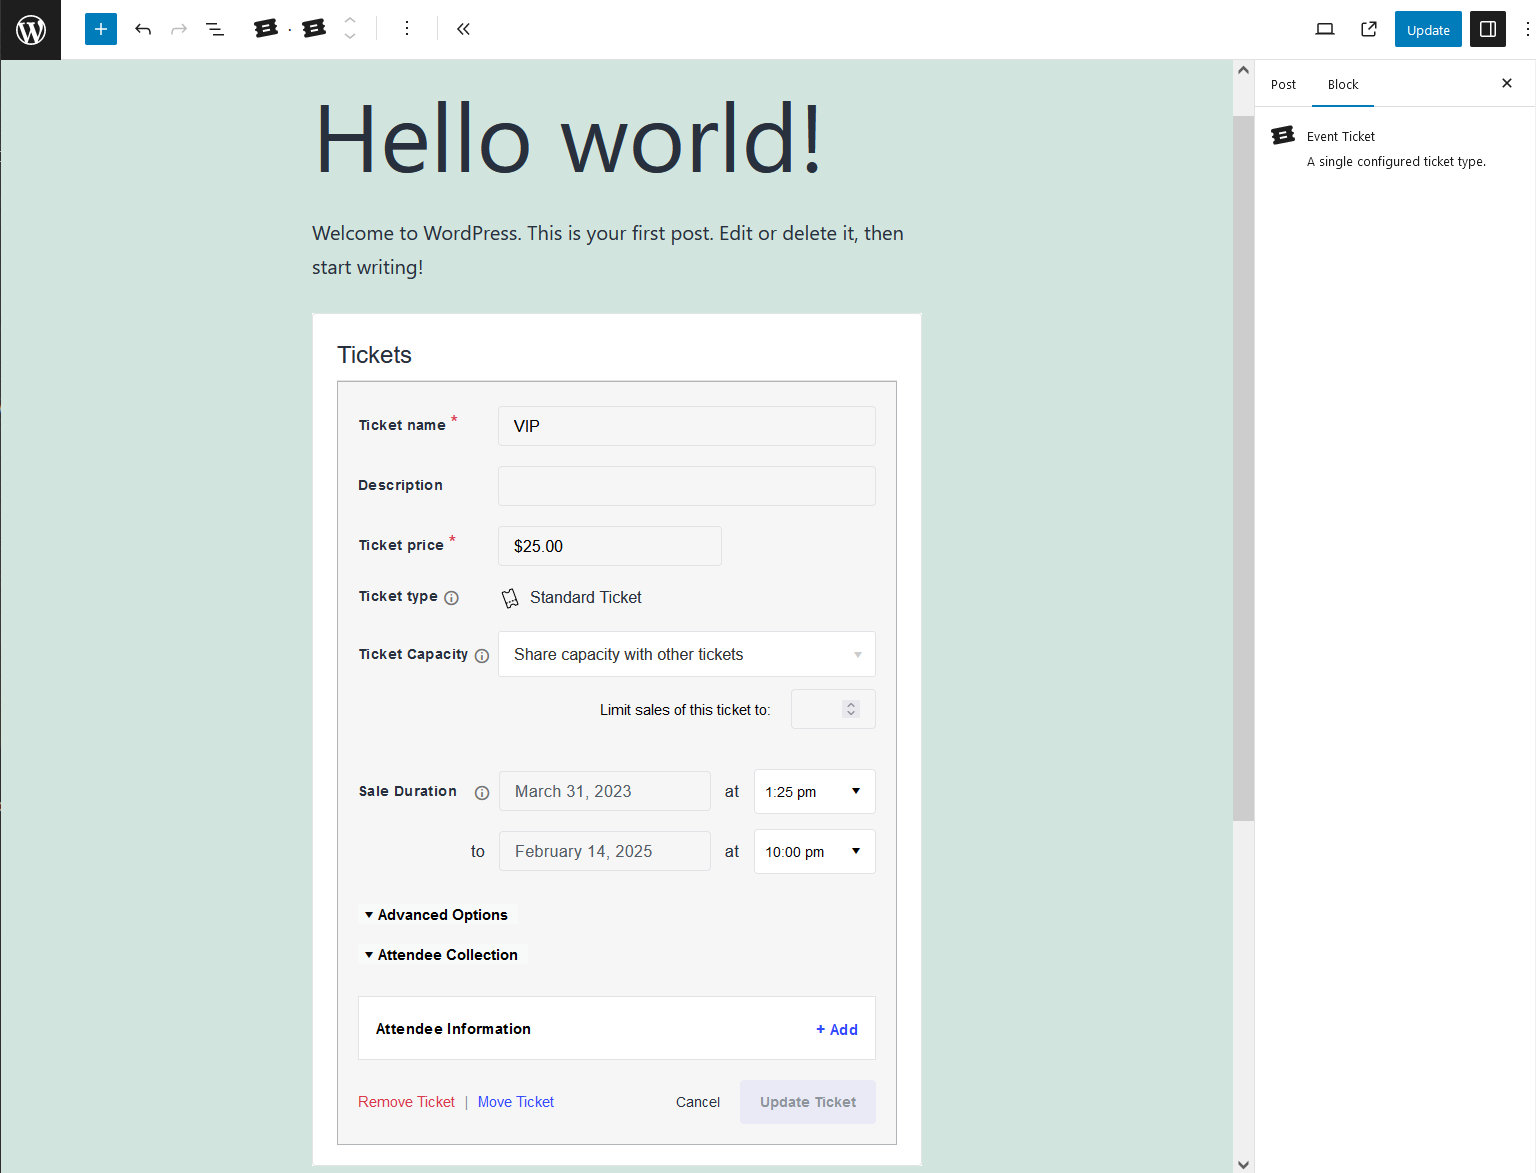Open the sale start time 1:25 pm dropdown
The height and width of the screenshot is (1173, 1536).
pos(815,791)
